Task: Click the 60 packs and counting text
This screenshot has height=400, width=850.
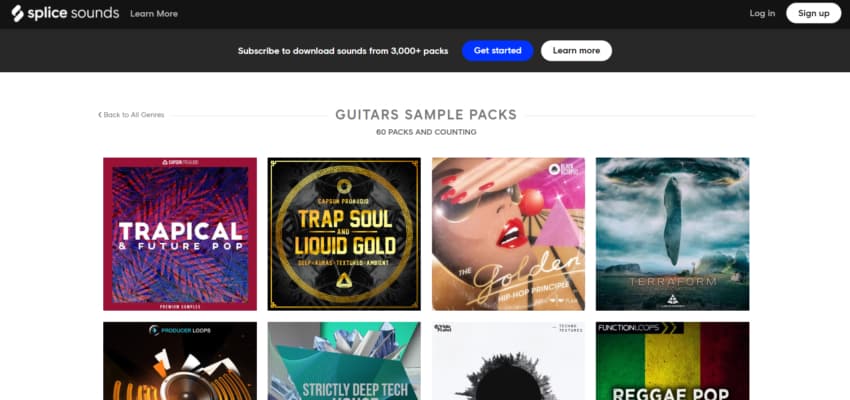Action: [x=426, y=132]
